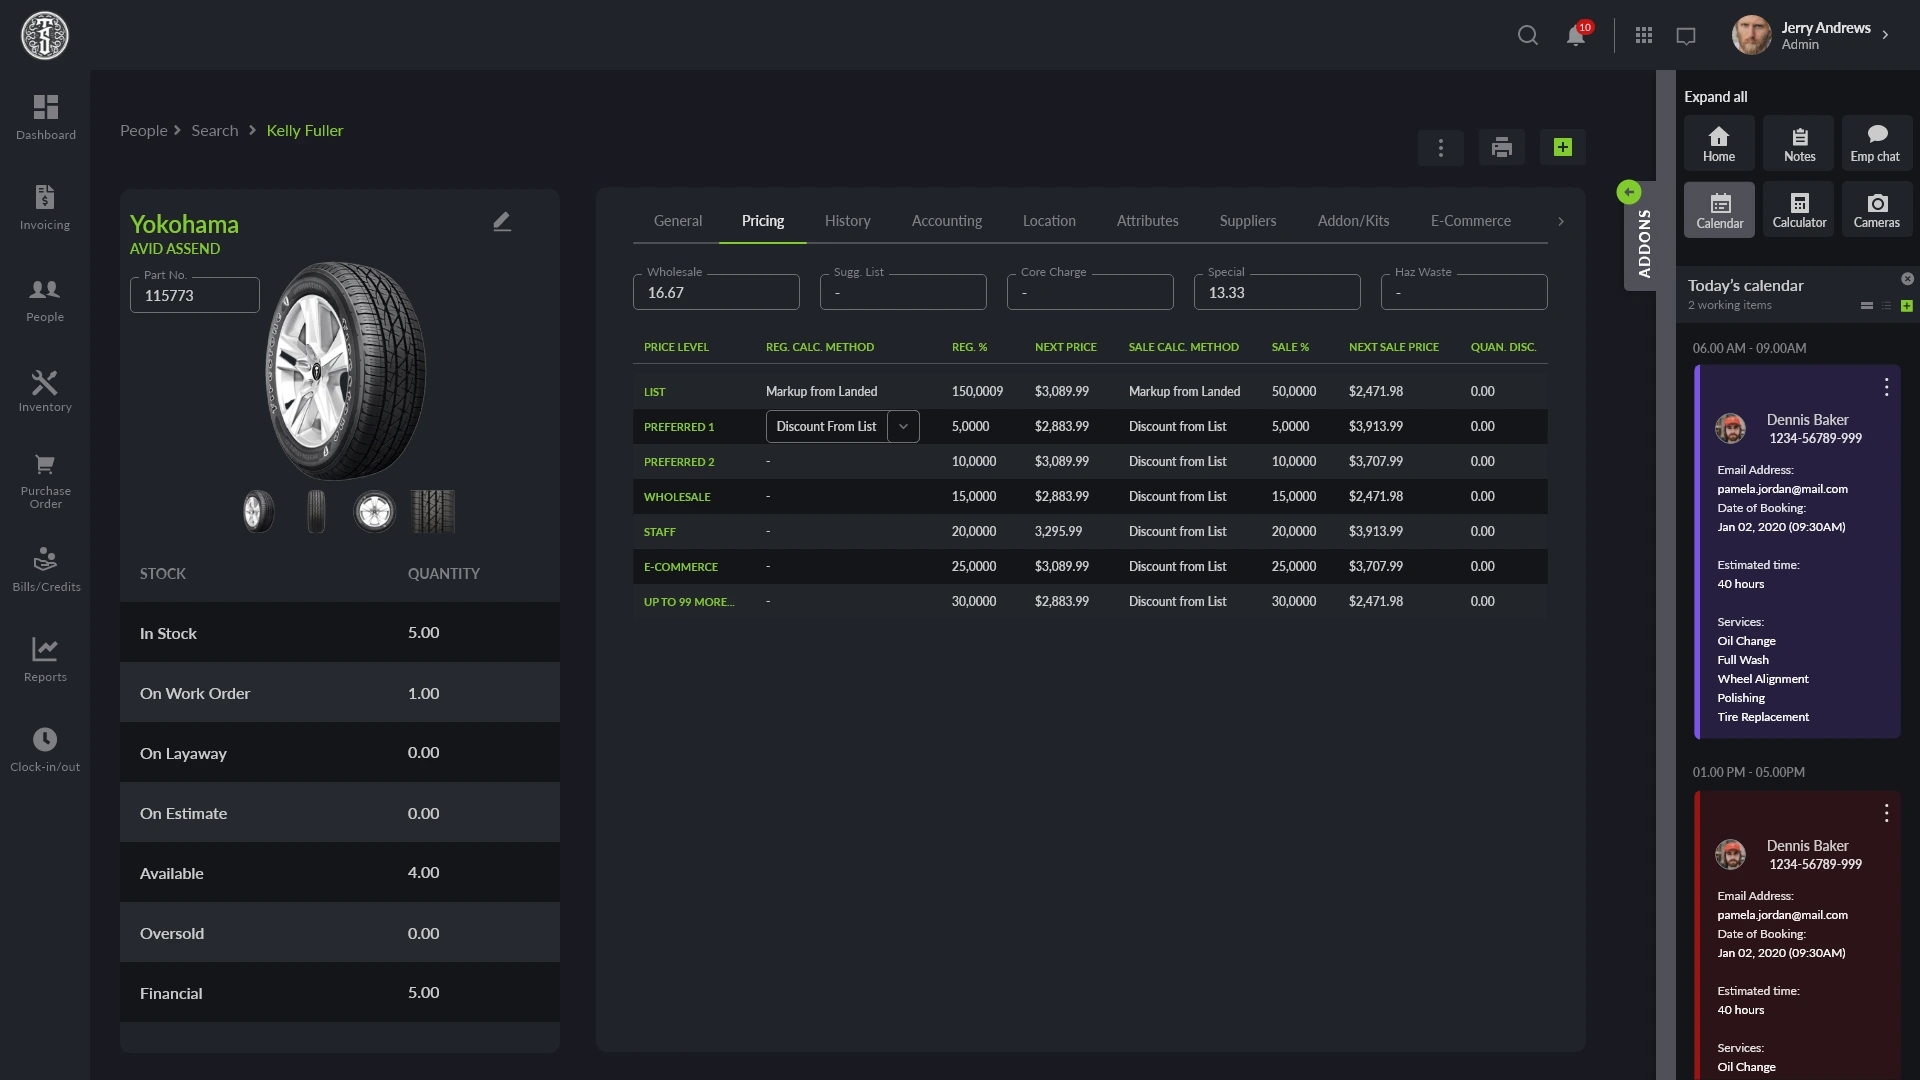The width and height of the screenshot is (1920, 1080).
Task: Open the E-Commerce tab
Action: pos(1470,221)
